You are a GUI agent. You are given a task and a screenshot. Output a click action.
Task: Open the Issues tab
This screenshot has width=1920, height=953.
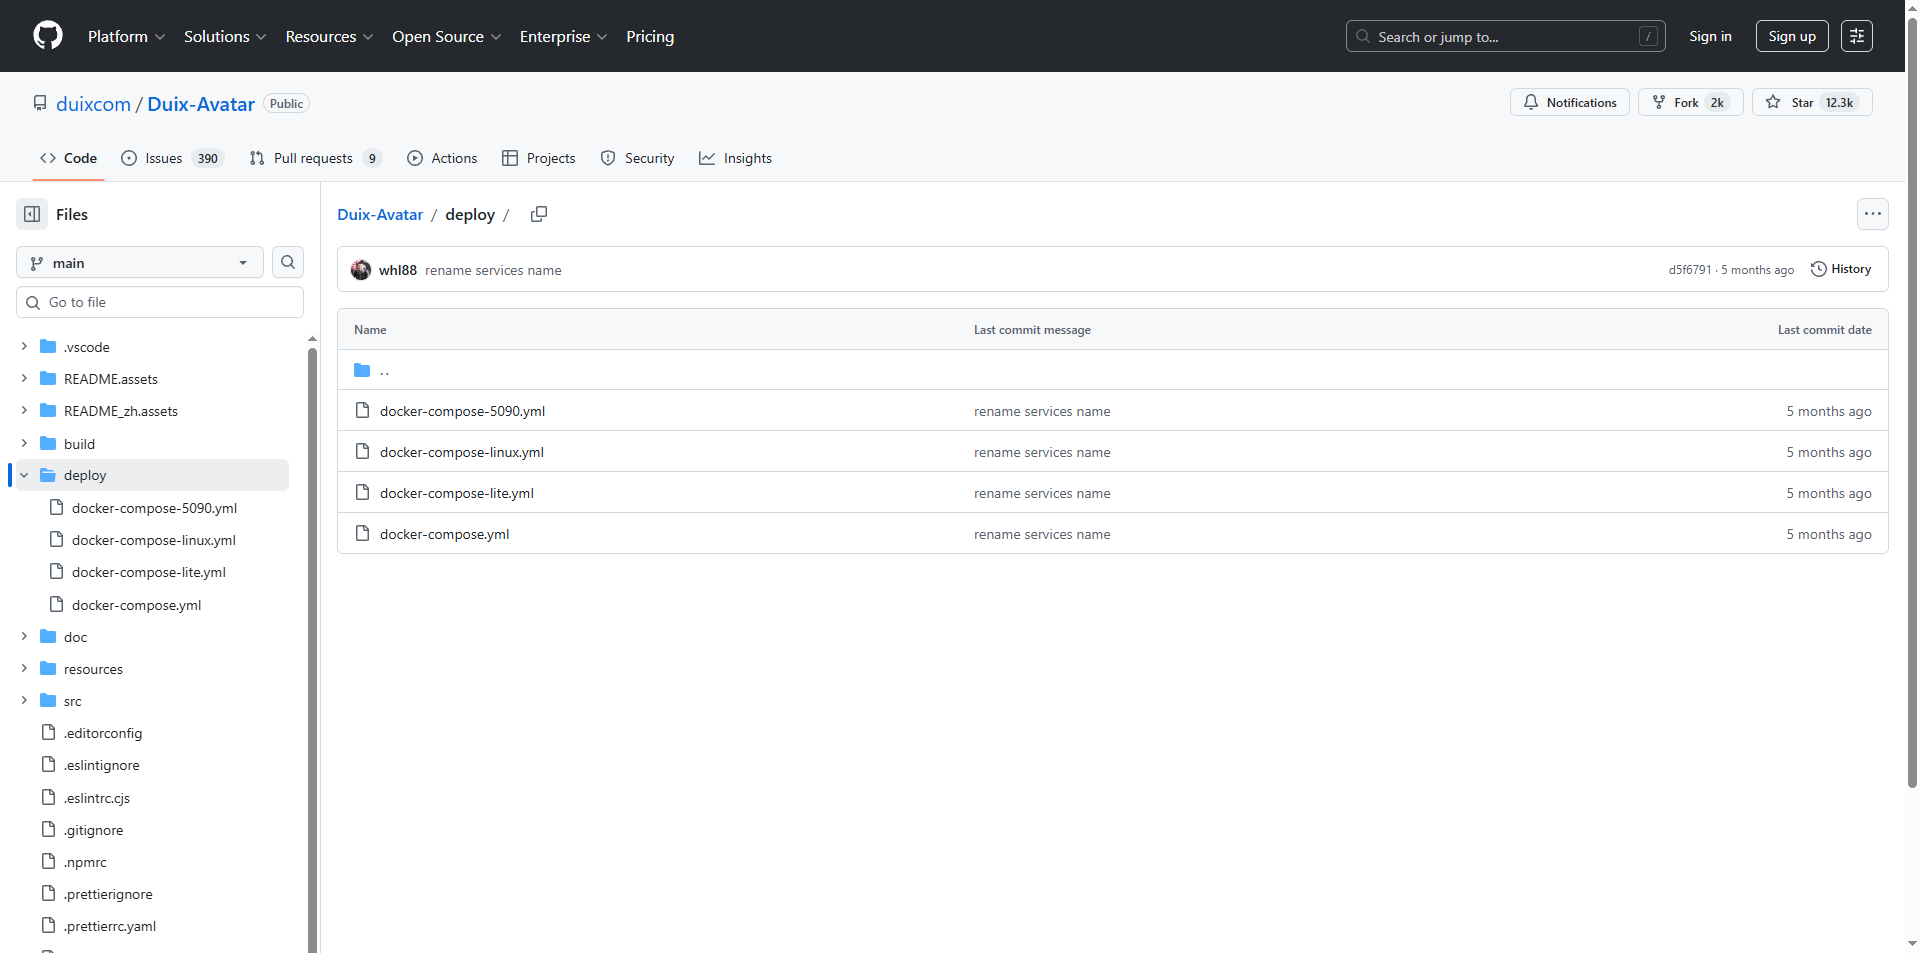pos(172,158)
